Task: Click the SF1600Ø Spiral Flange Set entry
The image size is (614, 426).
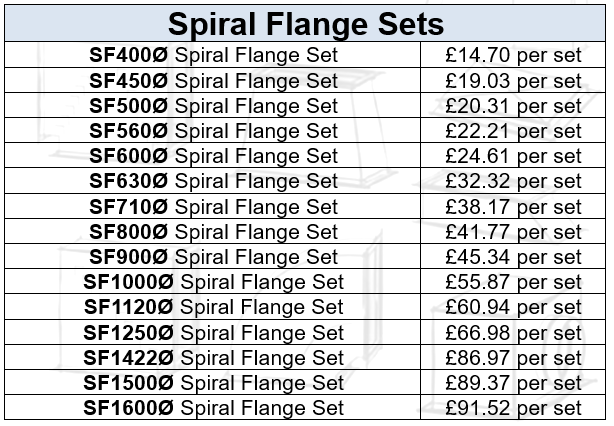Action: [x=213, y=408]
